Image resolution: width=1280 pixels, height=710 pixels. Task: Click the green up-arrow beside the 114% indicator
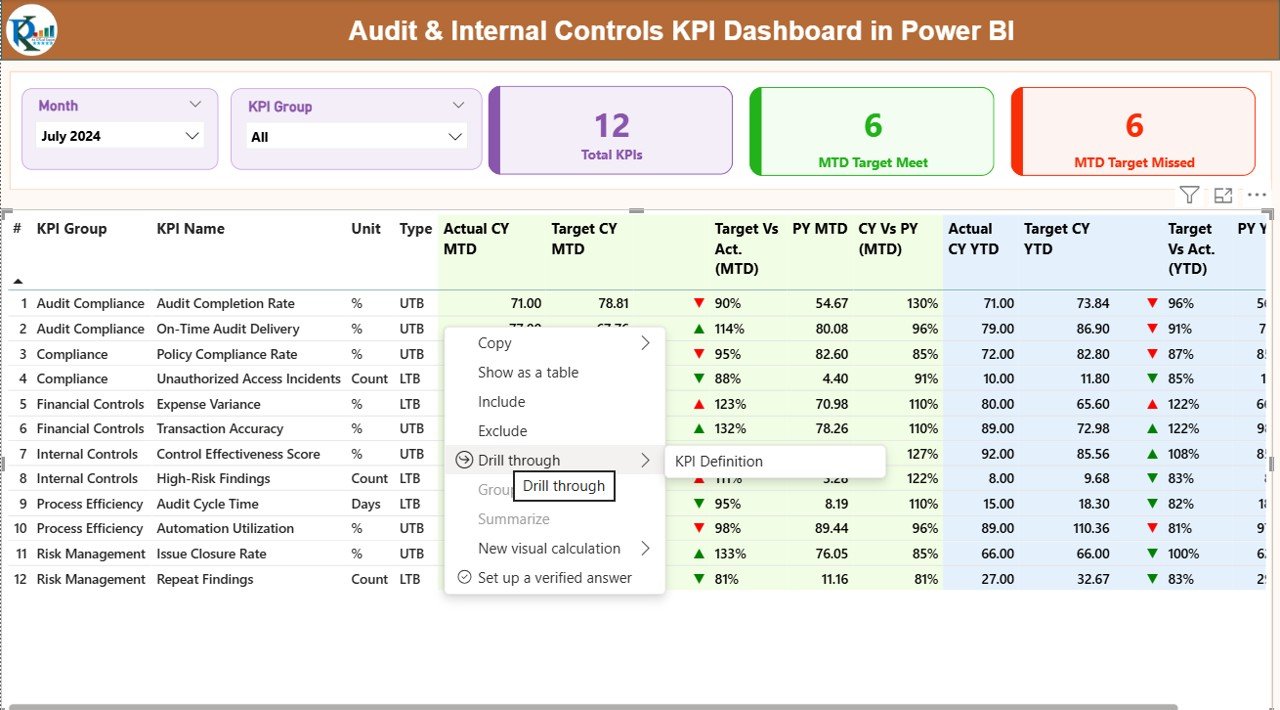coord(697,328)
